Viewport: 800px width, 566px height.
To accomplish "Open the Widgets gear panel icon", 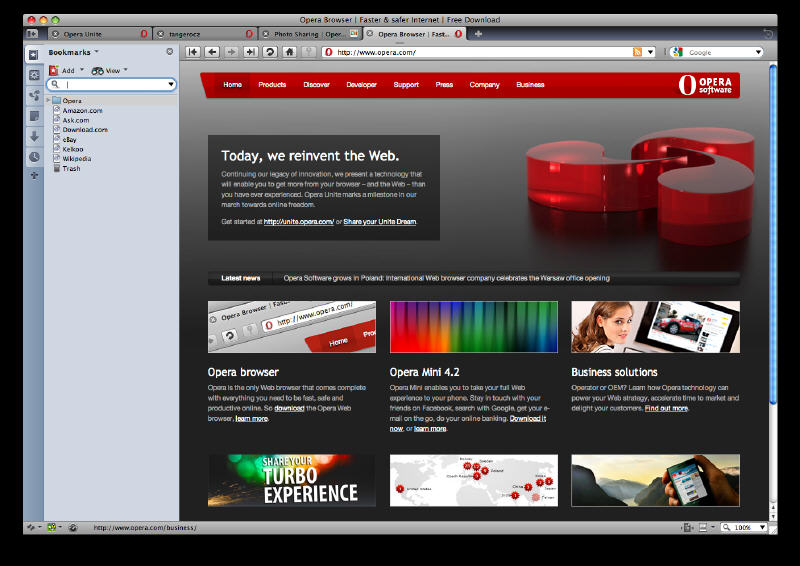I will (x=34, y=75).
